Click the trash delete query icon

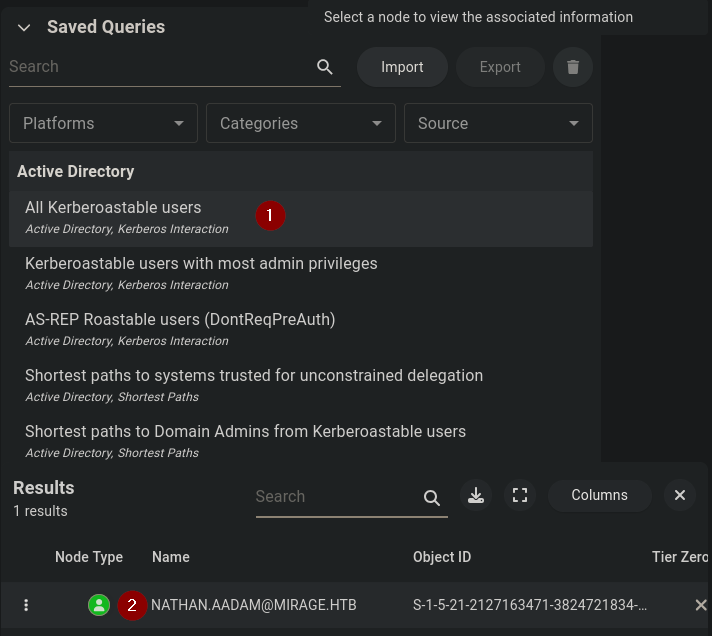click(573, 67)
